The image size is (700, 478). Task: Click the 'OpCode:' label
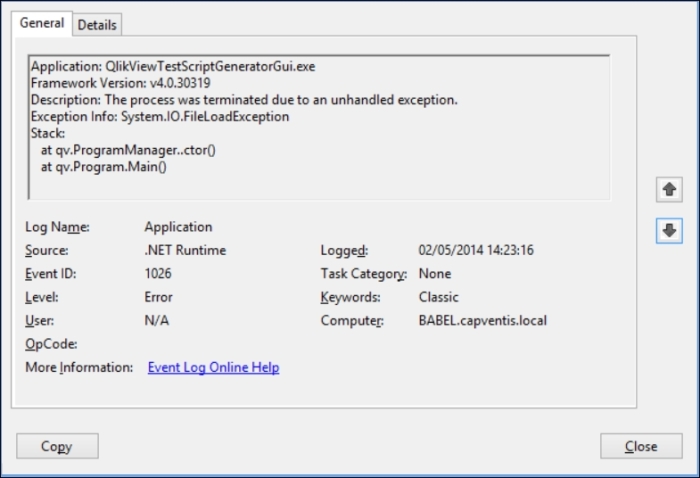[51, 344]
